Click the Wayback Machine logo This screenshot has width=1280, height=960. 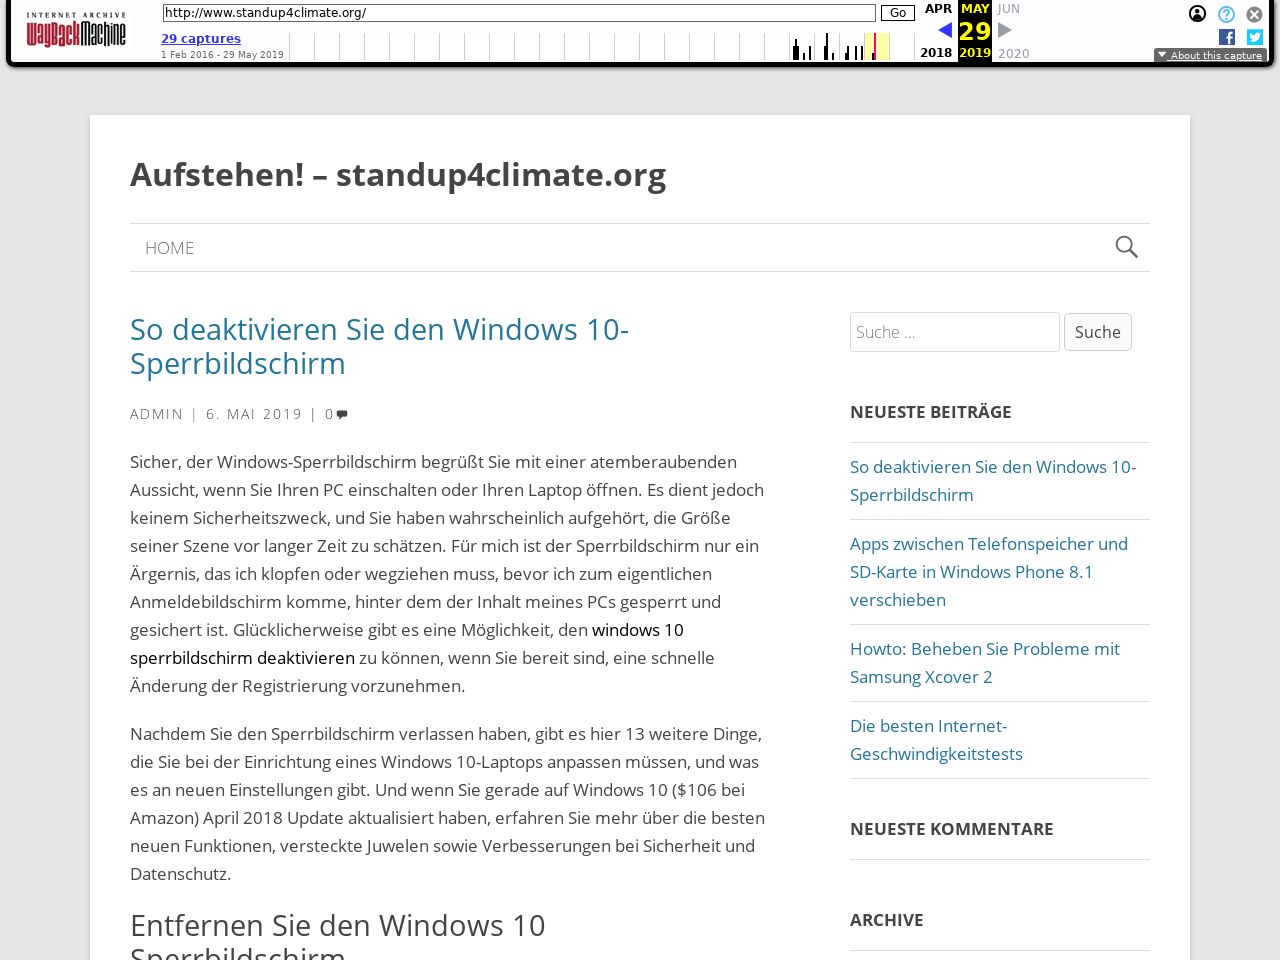coord(76,31)
